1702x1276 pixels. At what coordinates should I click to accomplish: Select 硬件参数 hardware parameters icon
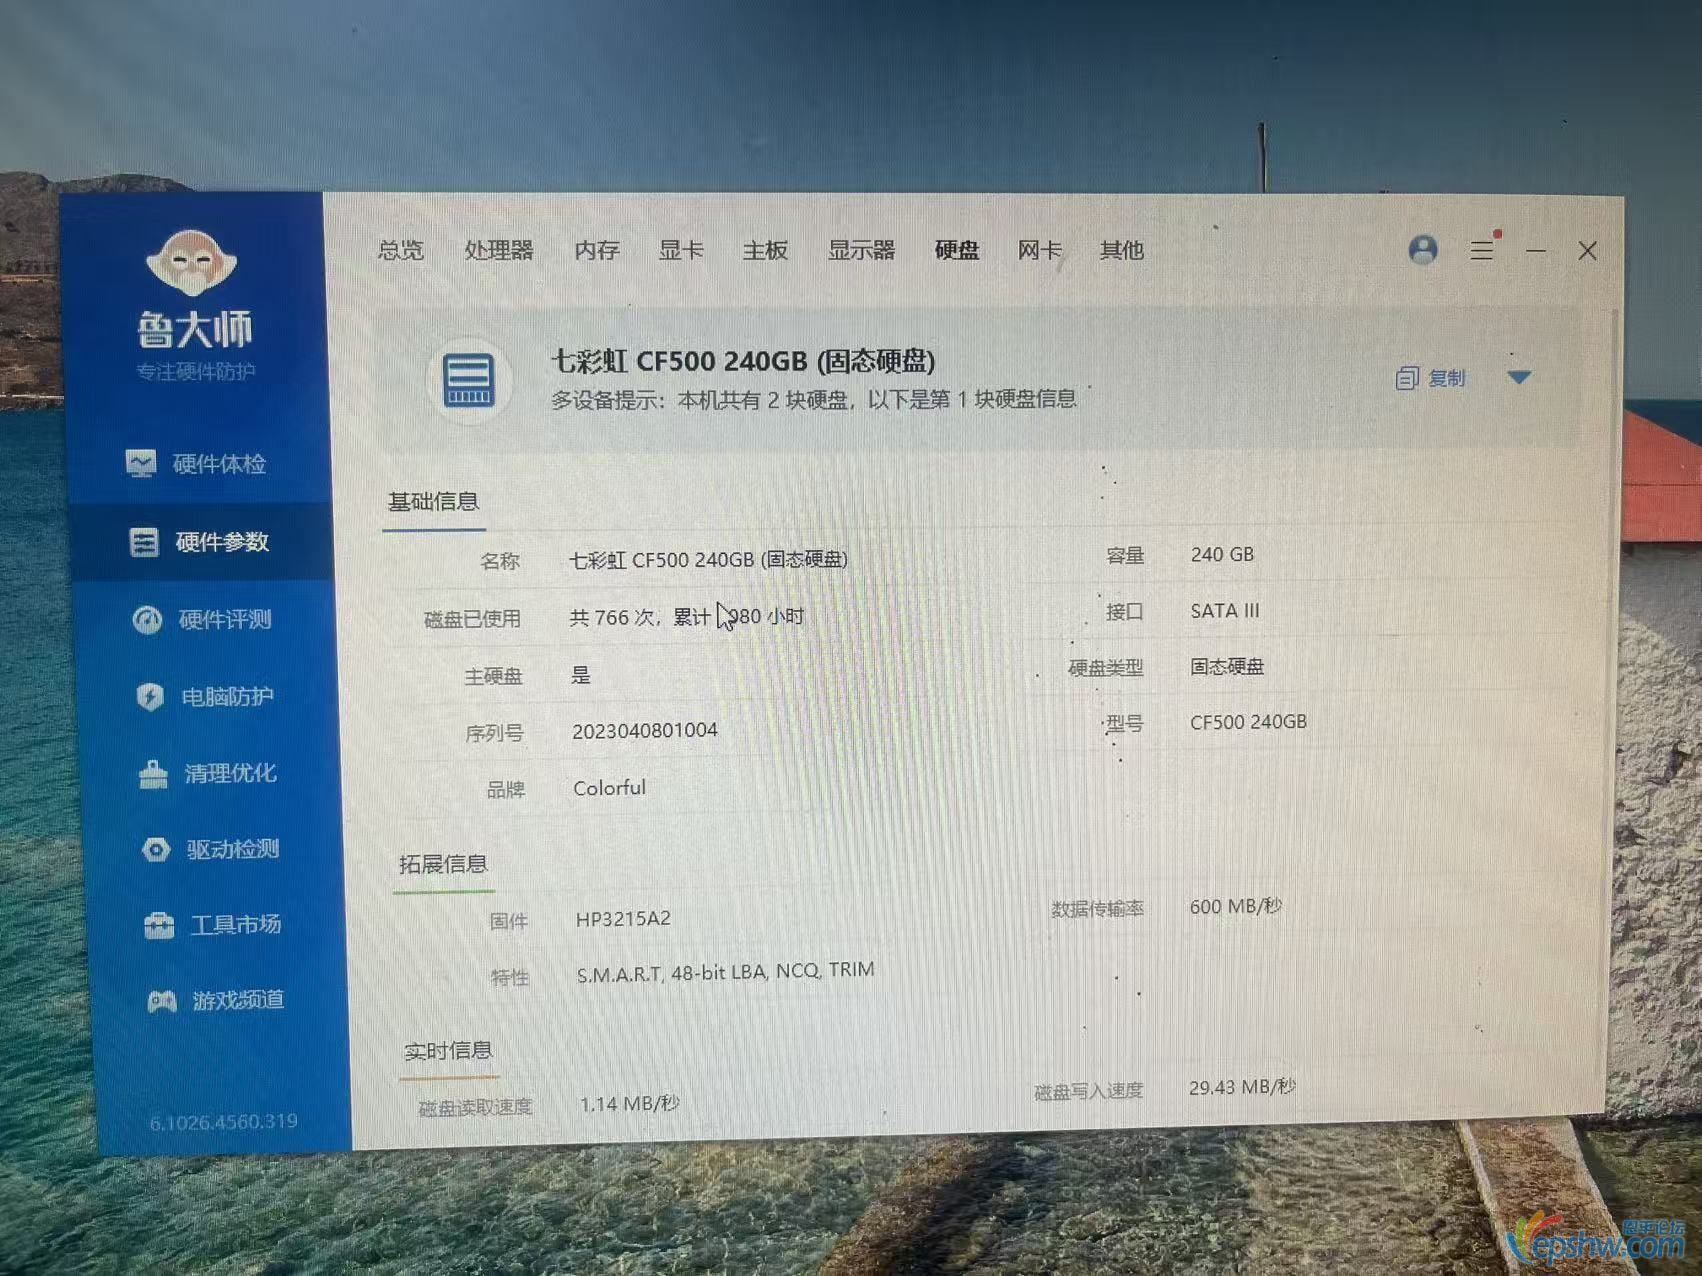point(144,542)
